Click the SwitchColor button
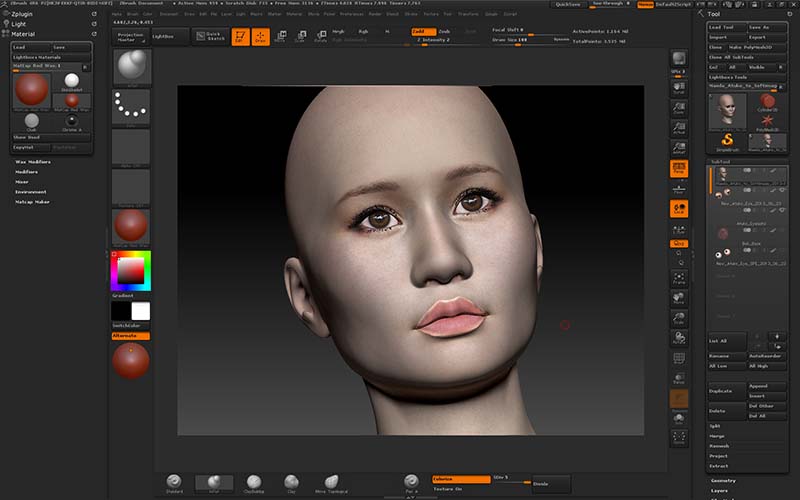The height and width of the screenshot is (500, 800). pos(131,326)
